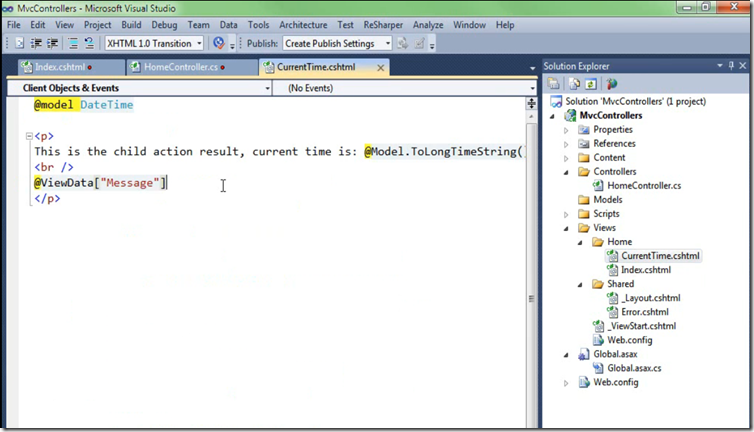This screenshot has height=432, width=754.
Task: Open the document tabs list dropdown arrow
Action: (x=532, y=68)
